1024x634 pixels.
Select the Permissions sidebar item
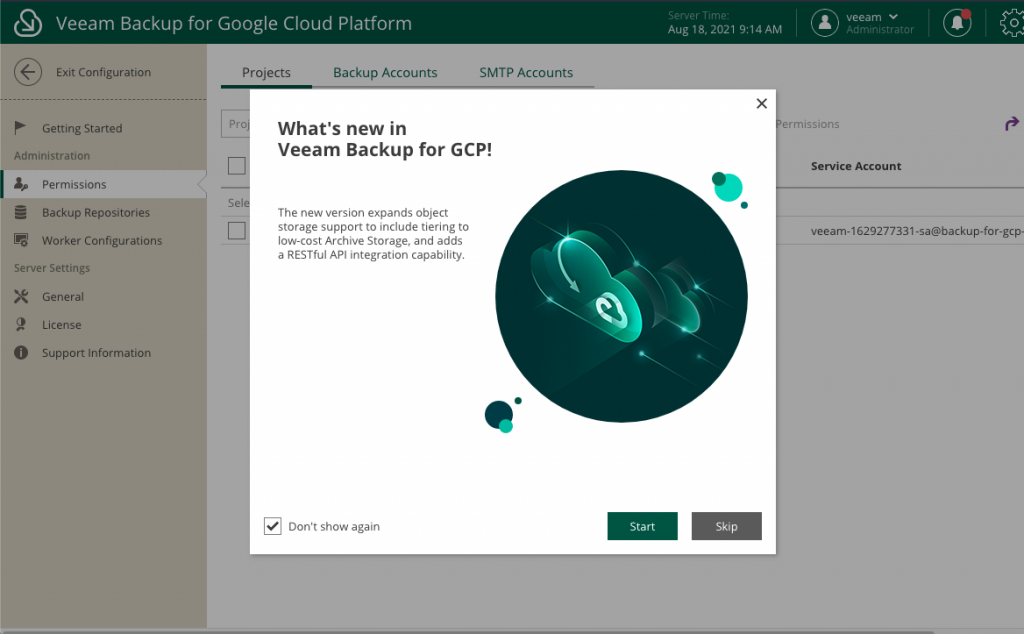103,184
